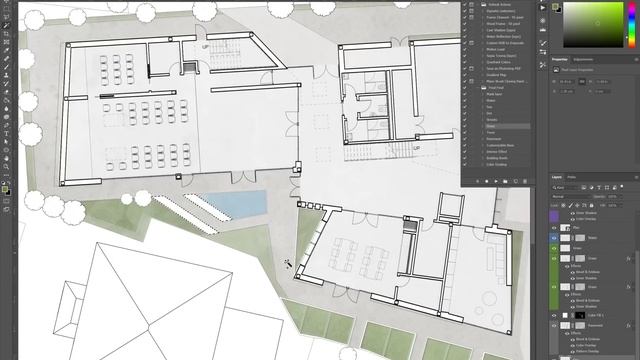Click the Actions play icon in collapsed dock

[542, 8]
